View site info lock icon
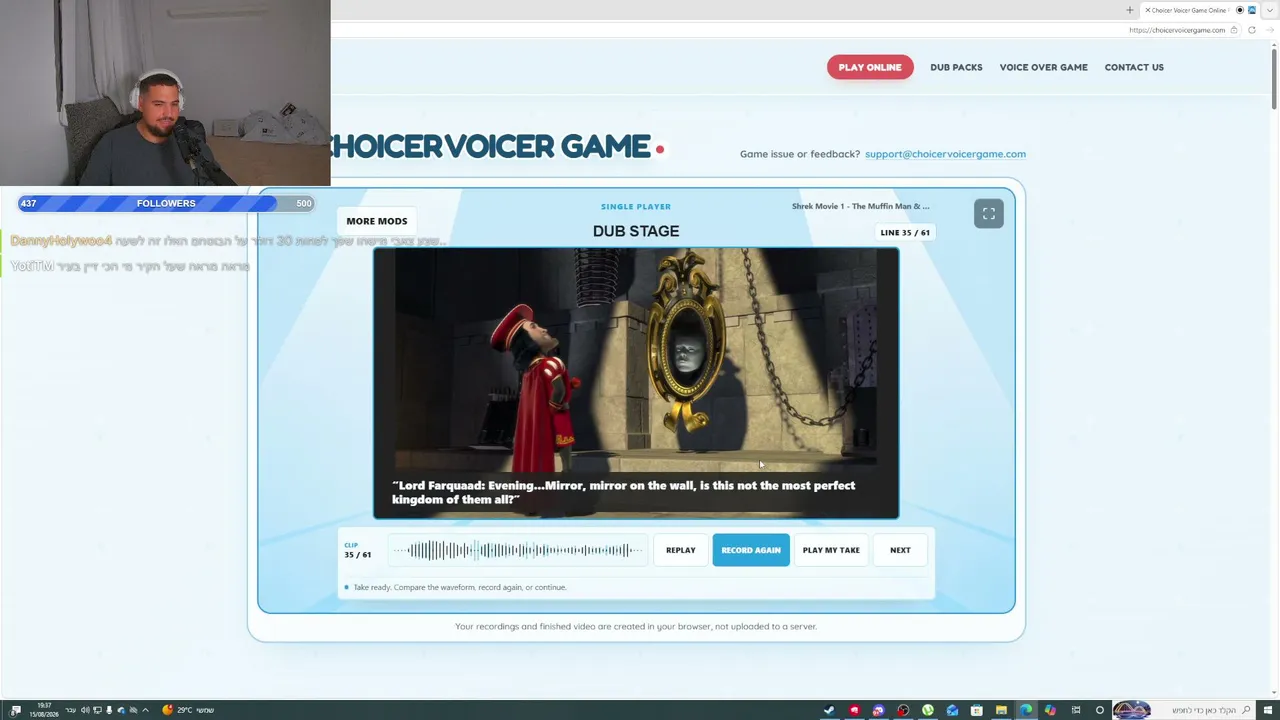This screenshot has height=720, width=1280. [1234, 30]
